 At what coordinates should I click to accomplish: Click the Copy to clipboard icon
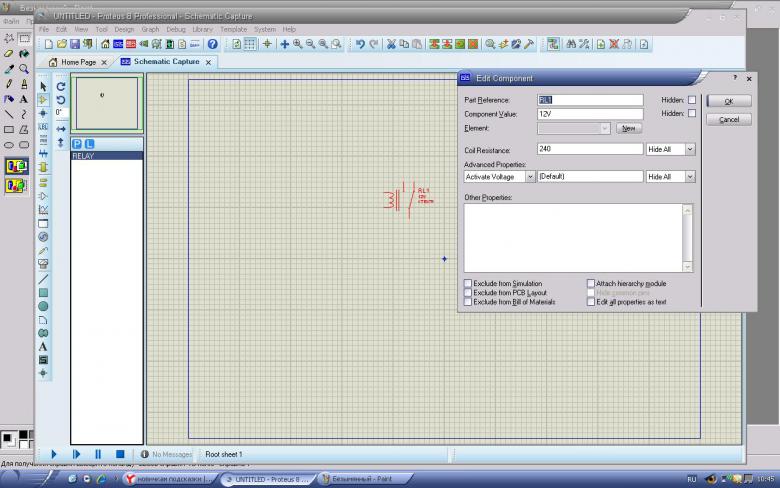click(x=404, y=44)
